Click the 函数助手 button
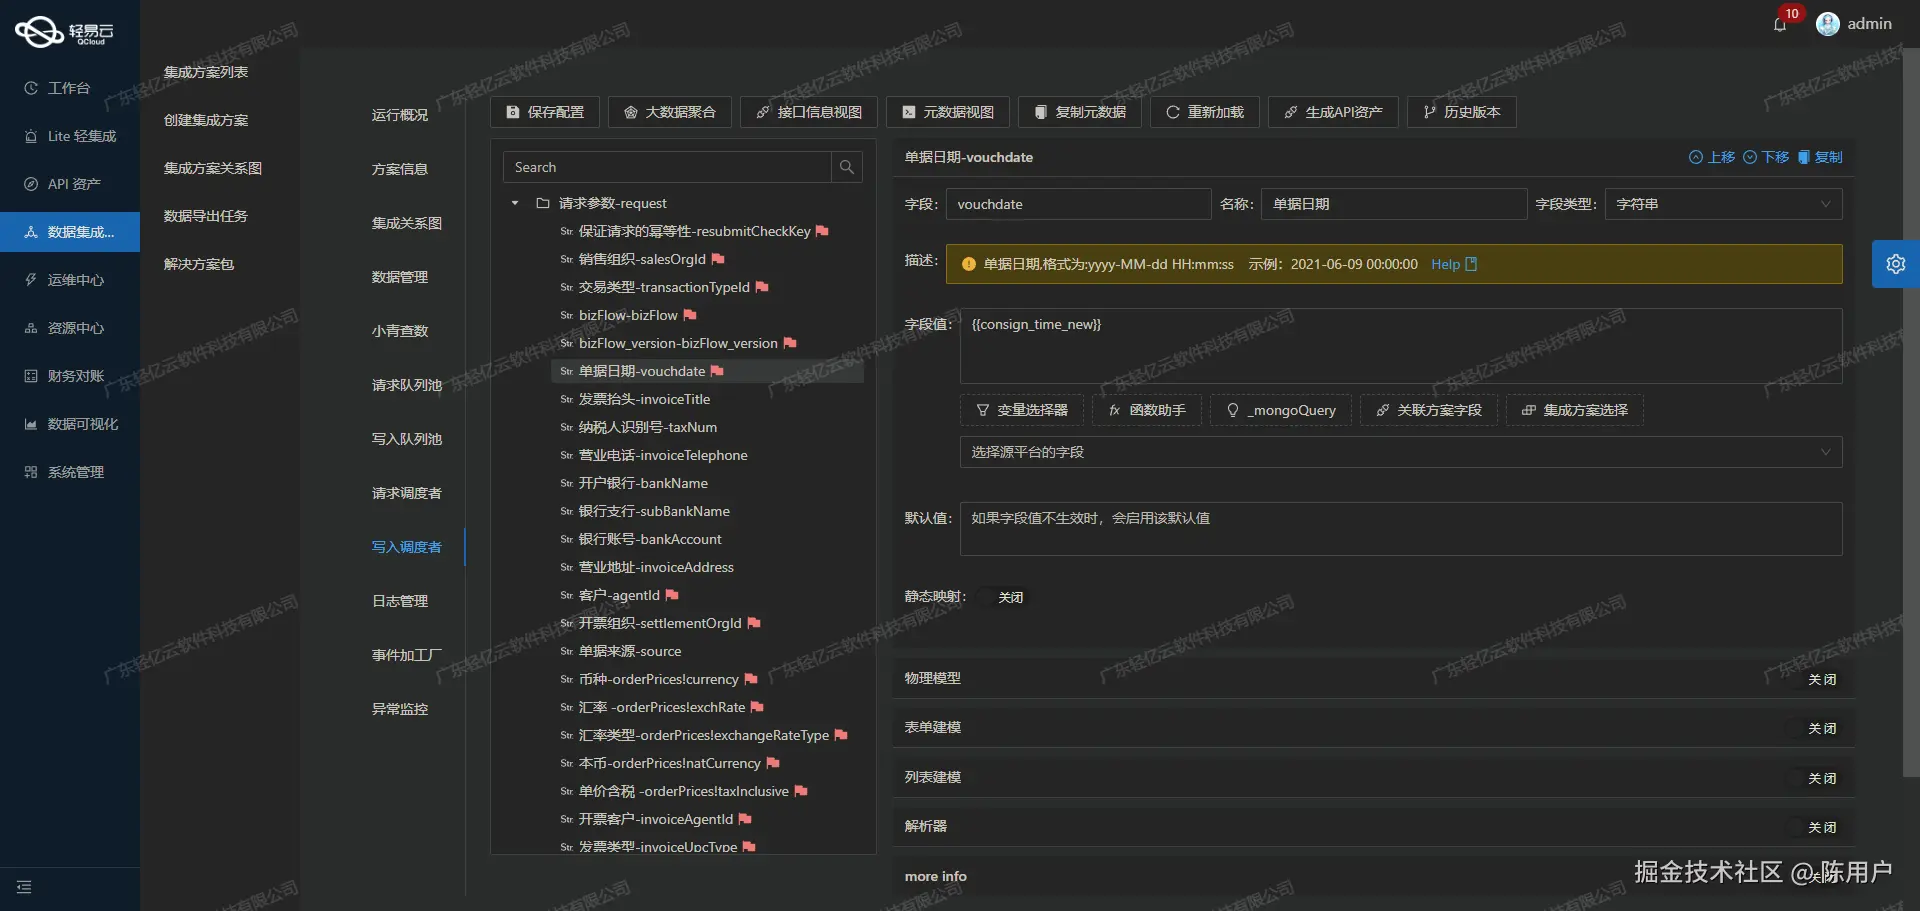Image resolution: width=1920 pixels, height=911 pixels. tap(1147, 410)
